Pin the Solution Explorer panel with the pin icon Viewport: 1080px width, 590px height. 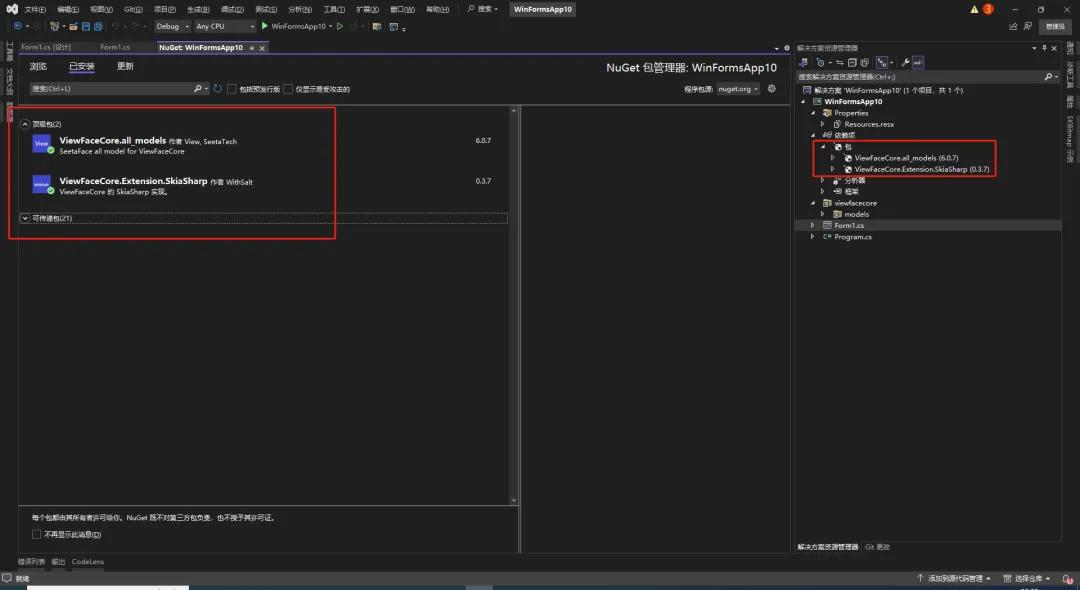[x=1044, y=48]
